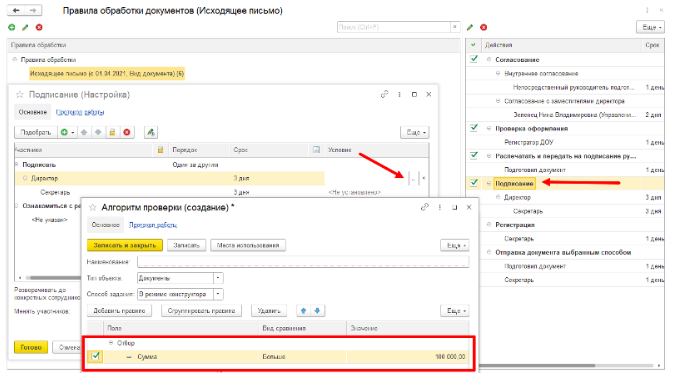Toggle checkbox for Проверка оформления action
Screen dimensions: 673x376
[x=474, y=127]
